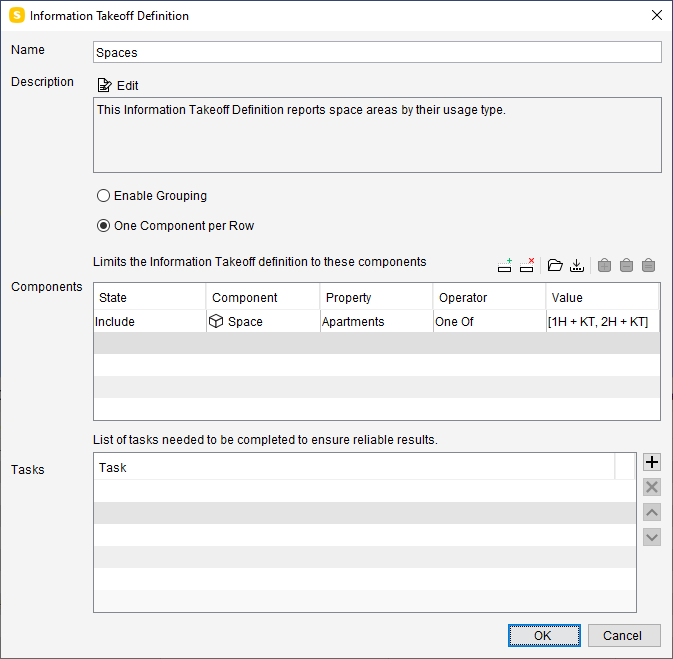The height and width of the screenshot is (659, 673).
Task: Close the Information Takeoff Definition dialog
Action: (656, 15)
